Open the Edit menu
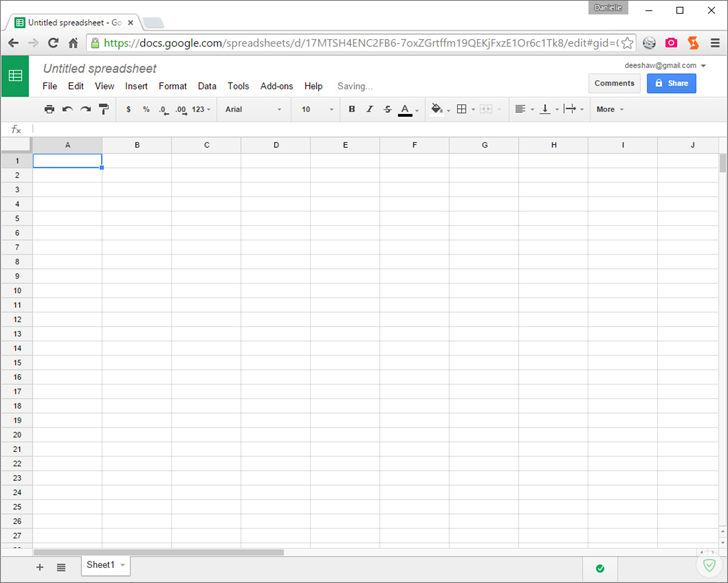Viewport: 728px width, 583px height. click(x=76, y=86)
